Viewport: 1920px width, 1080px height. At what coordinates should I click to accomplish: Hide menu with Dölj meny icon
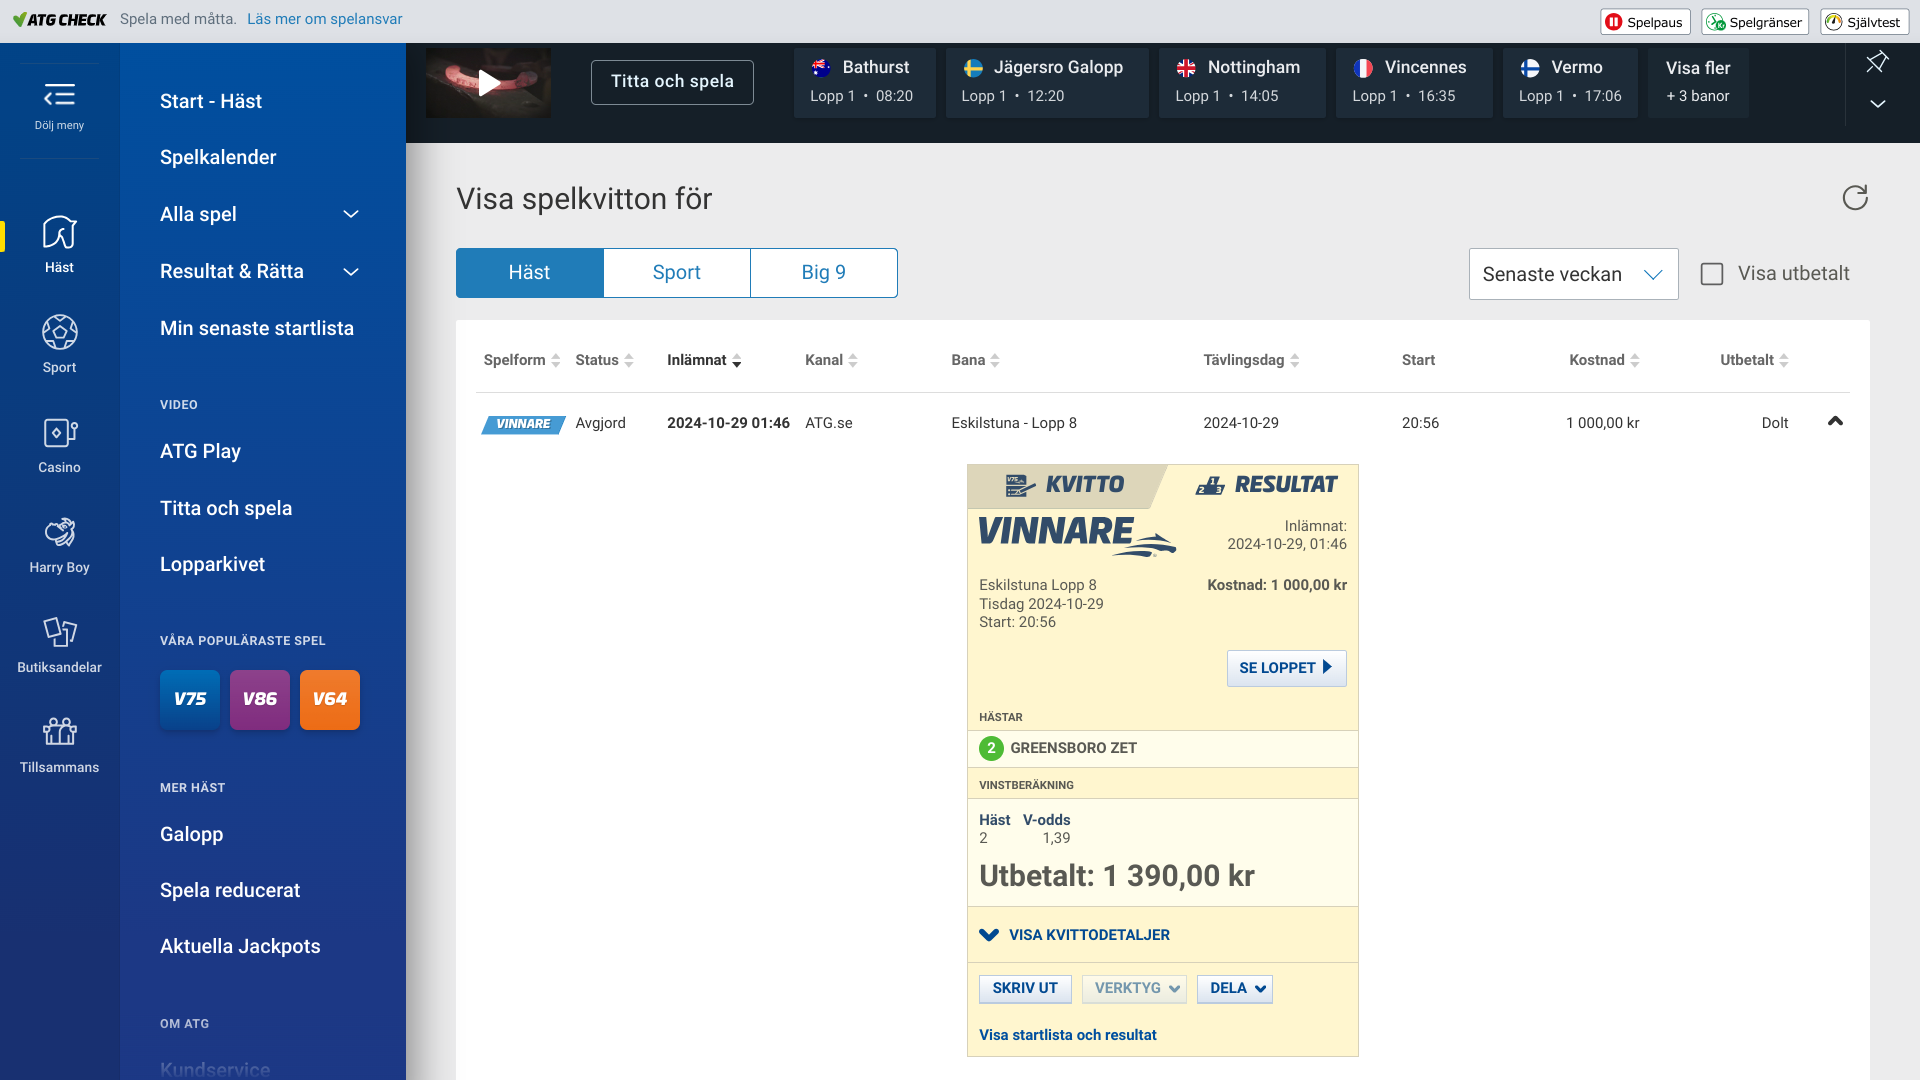click(59, 96)
